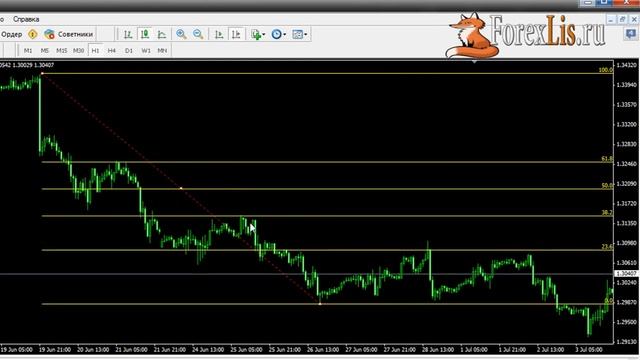Minimize the inner chart window

click(x=611, y=19)
